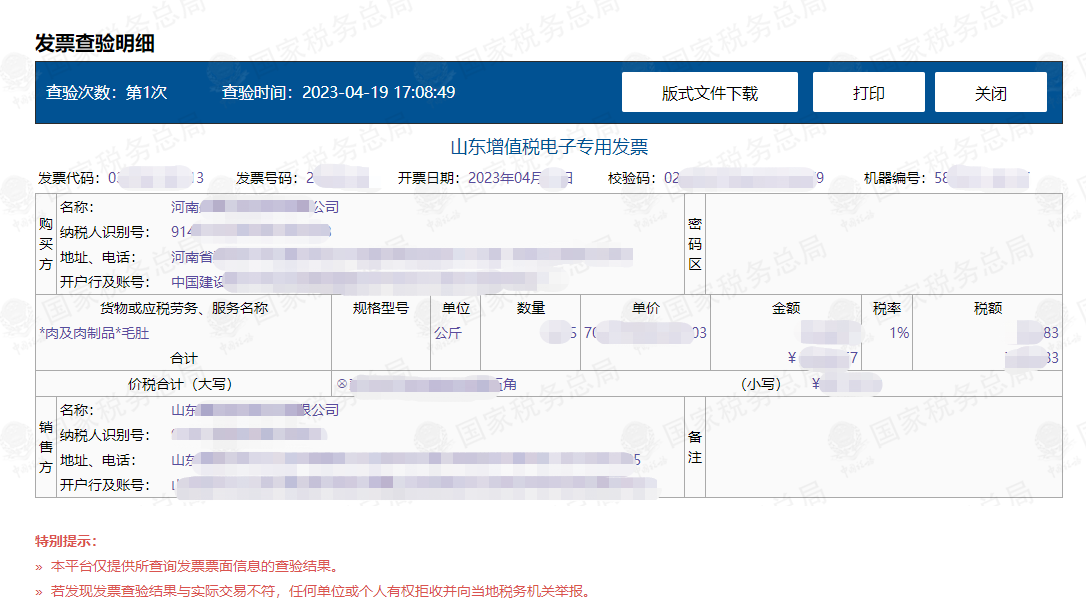Click the *肉及肉制品*毛肚 item

(94, 333)
